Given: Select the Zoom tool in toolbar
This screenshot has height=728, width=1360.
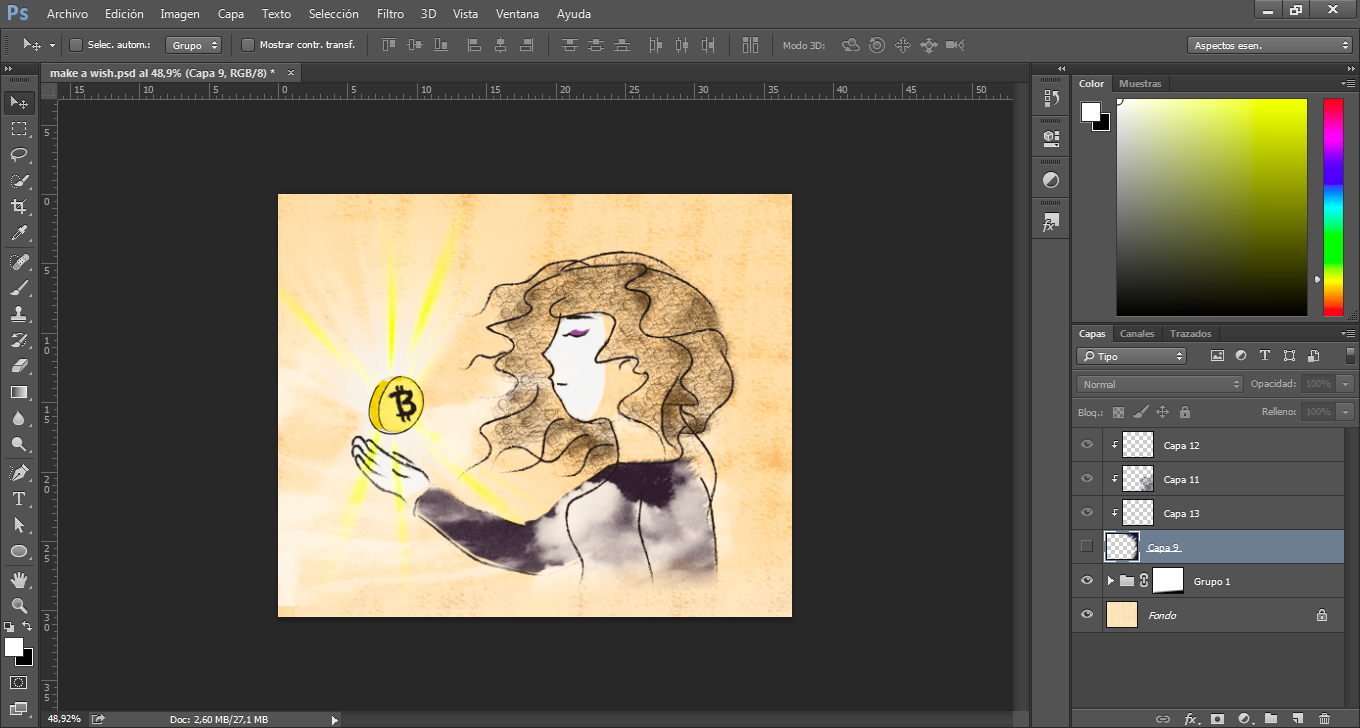Looking at the screenshot, I should [x=19, y=605].
